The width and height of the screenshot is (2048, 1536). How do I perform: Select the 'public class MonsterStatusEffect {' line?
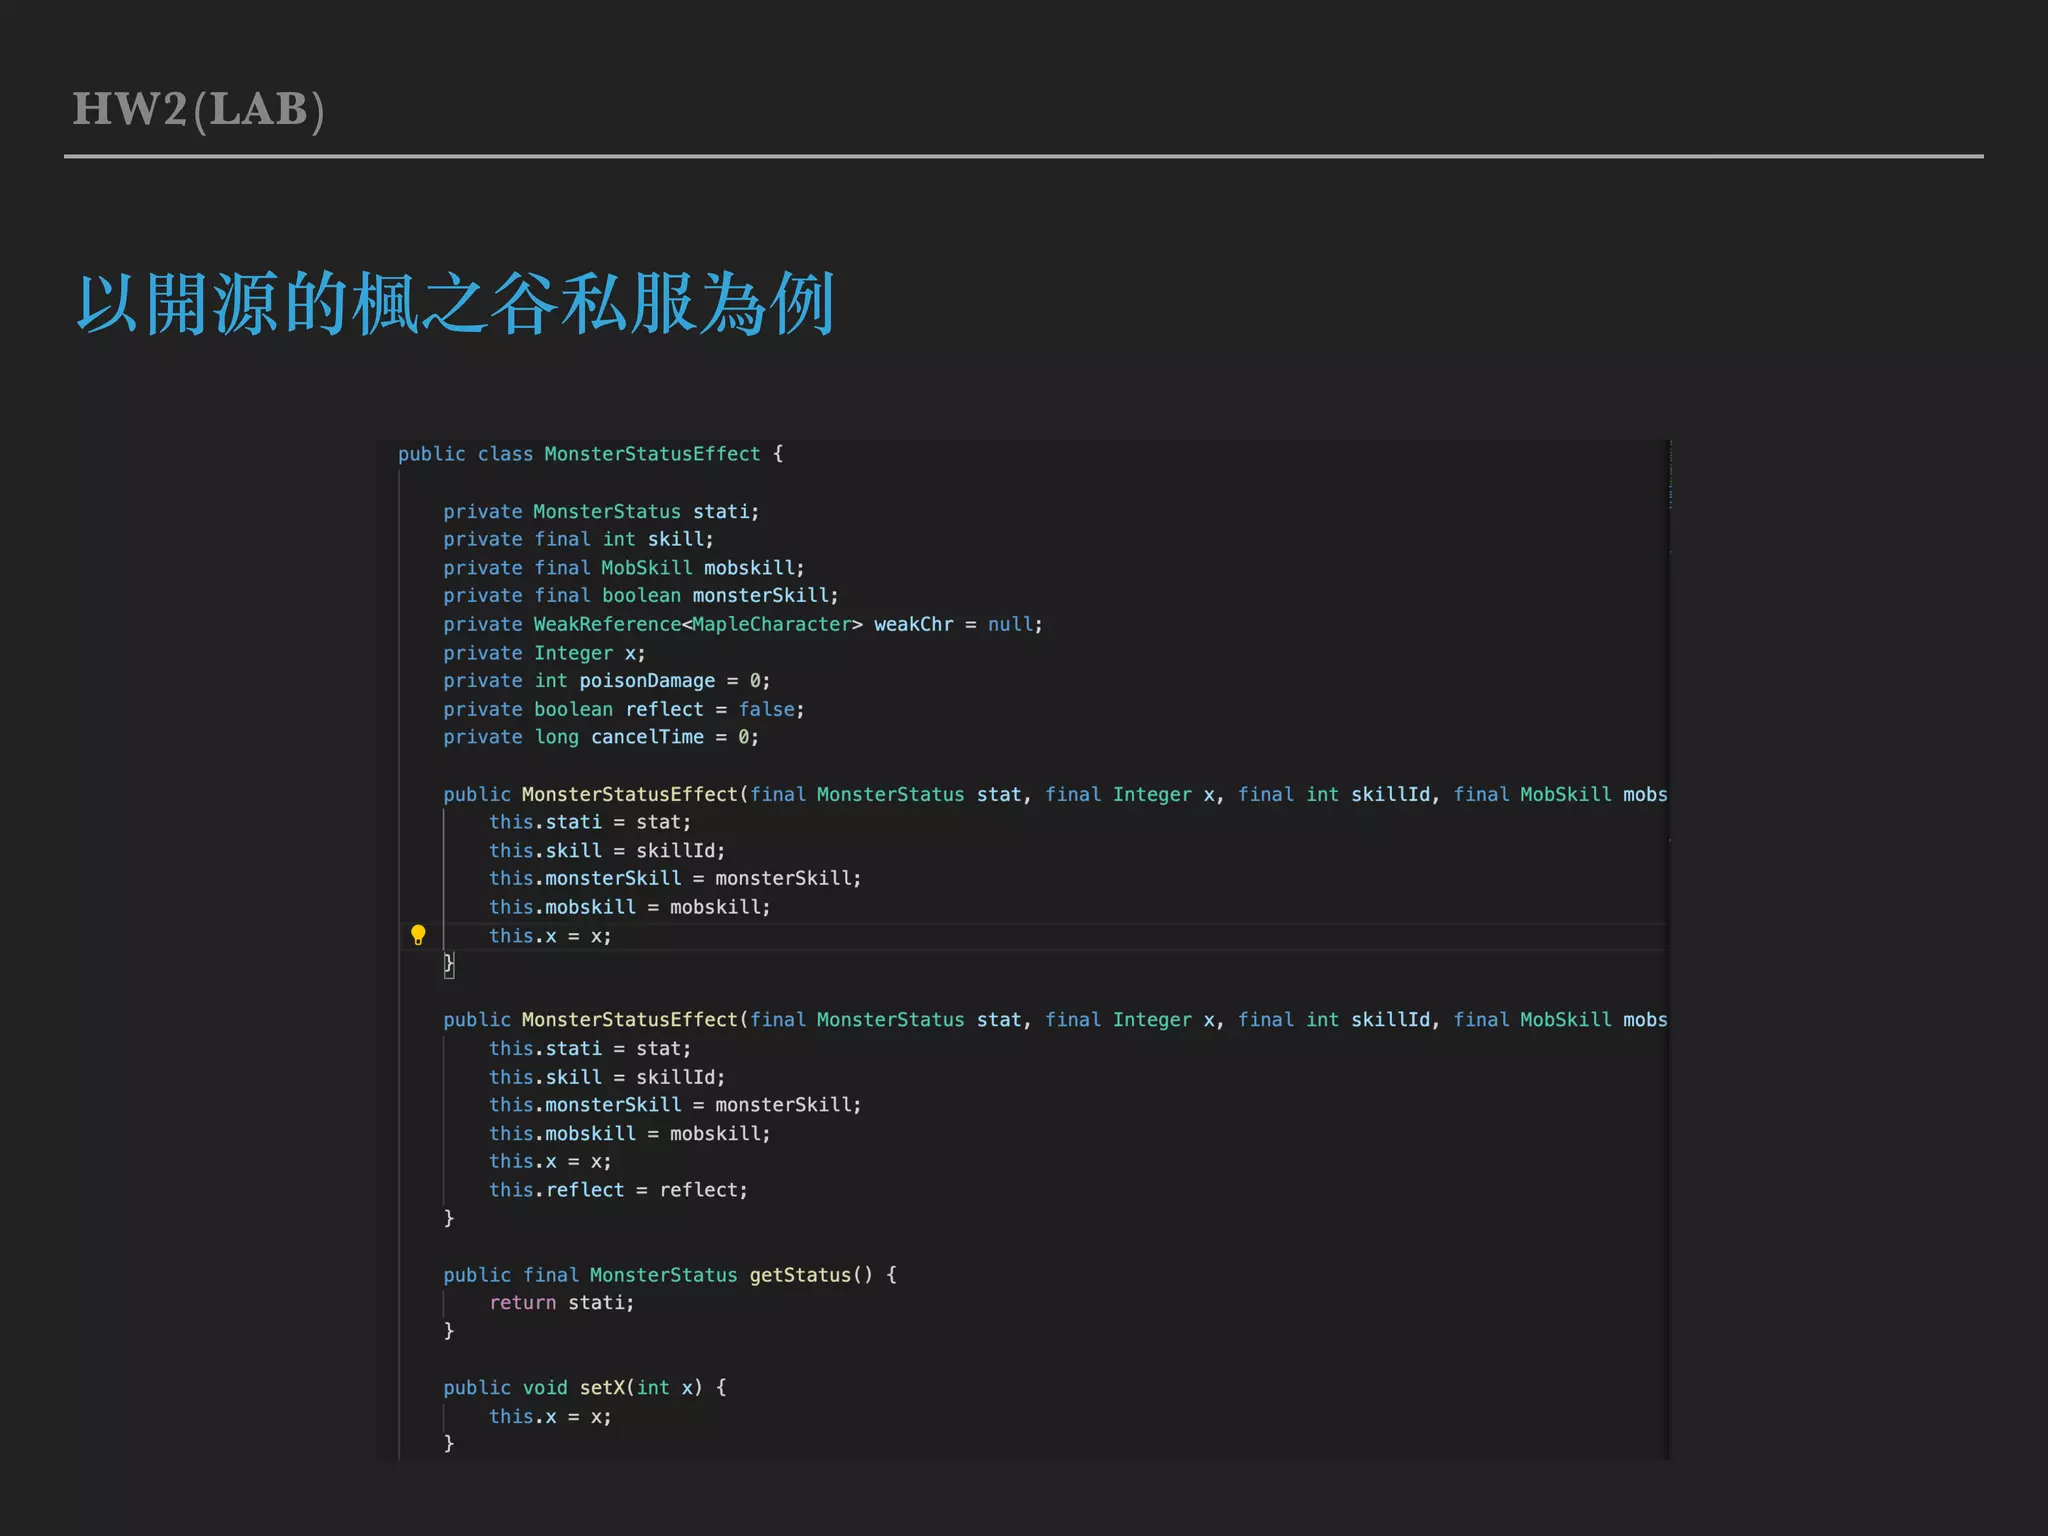click(590, 454)
